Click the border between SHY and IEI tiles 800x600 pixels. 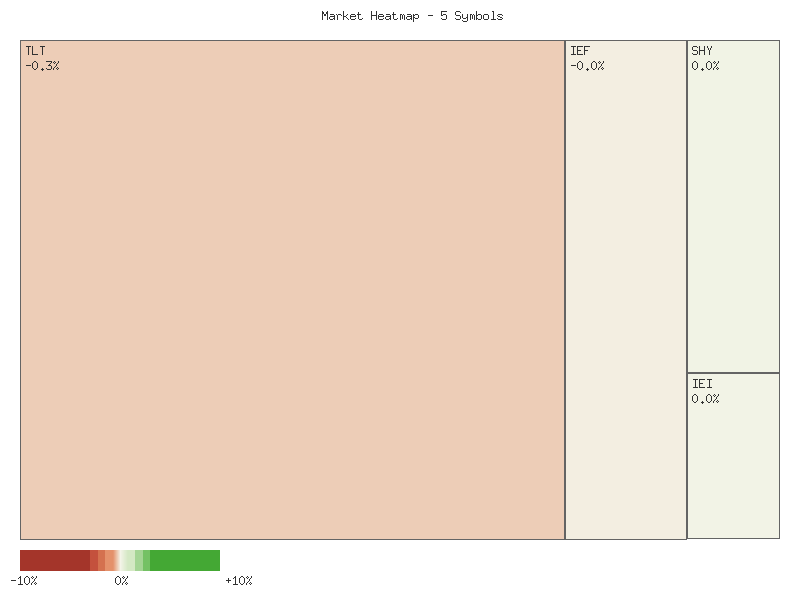(733, 372)
